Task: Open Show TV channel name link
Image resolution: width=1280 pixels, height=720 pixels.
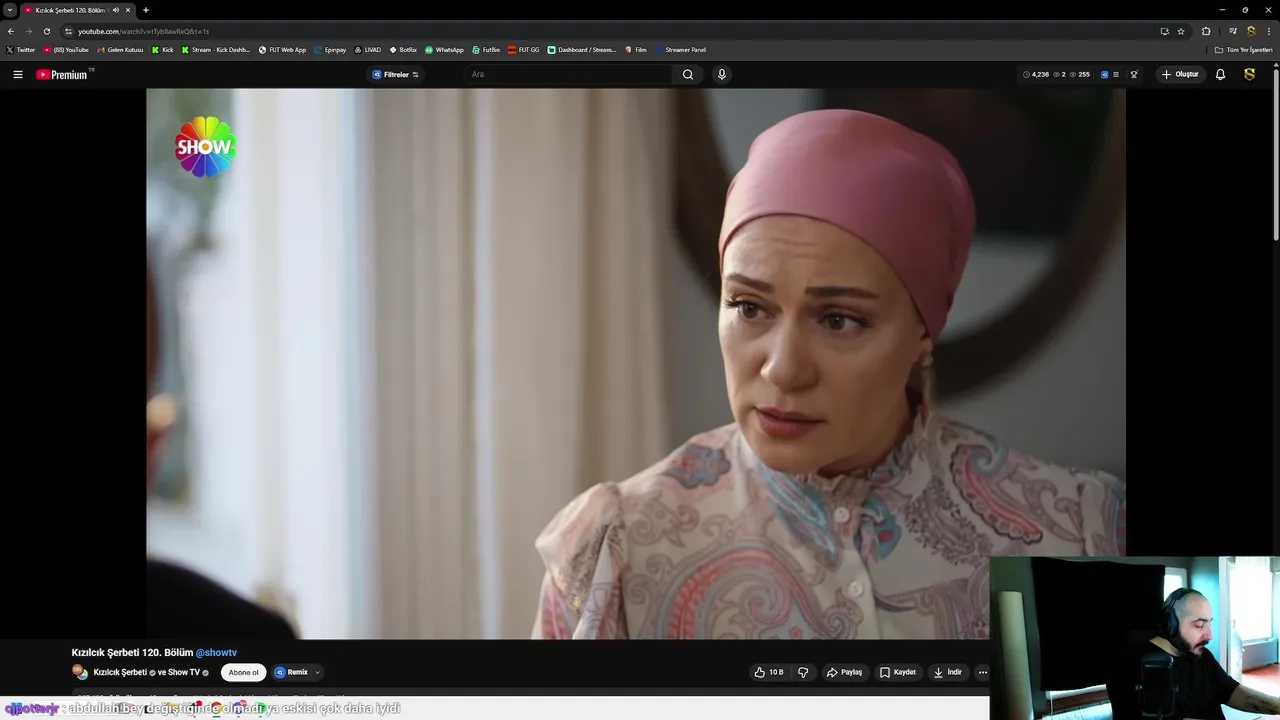Action: (184, 672)
